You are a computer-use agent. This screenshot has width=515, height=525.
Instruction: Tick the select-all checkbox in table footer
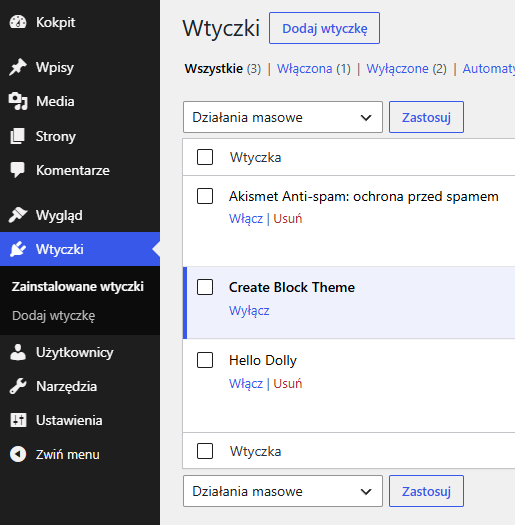pyautogui.click(x=205, y=451)
